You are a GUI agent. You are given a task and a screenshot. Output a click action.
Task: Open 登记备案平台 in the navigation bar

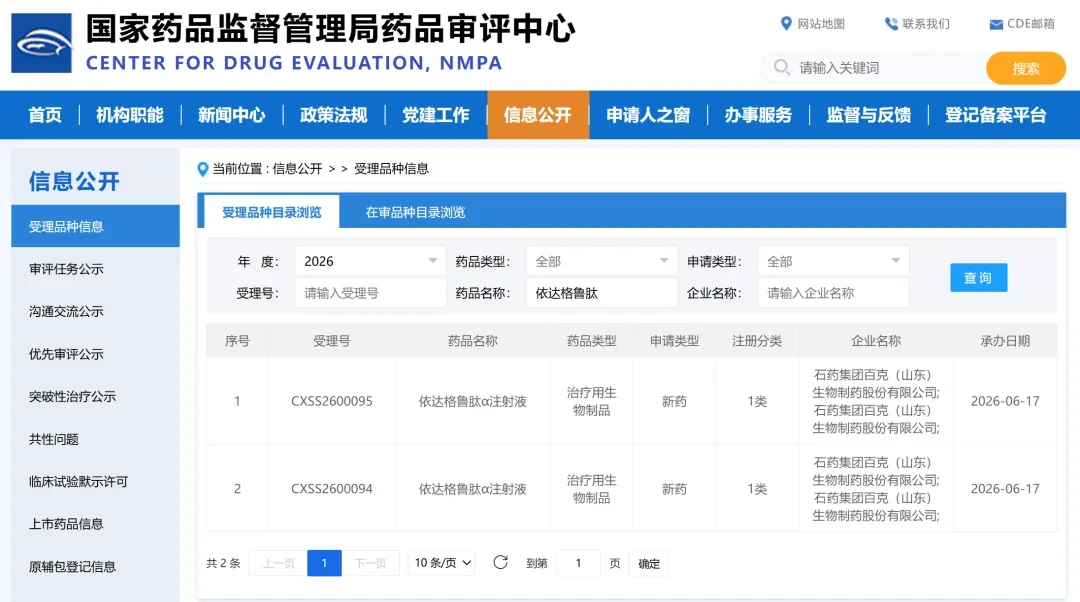tap(996, 115)
